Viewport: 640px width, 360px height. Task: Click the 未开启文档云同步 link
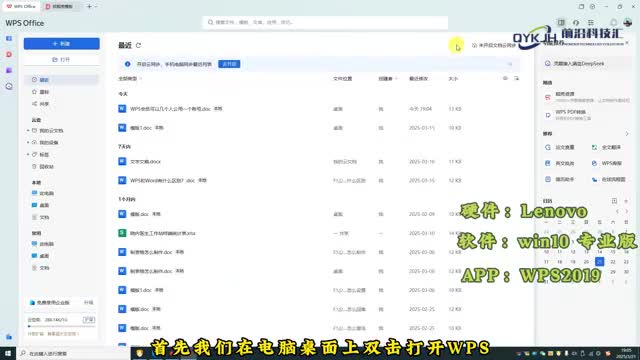tap(494, 45)
